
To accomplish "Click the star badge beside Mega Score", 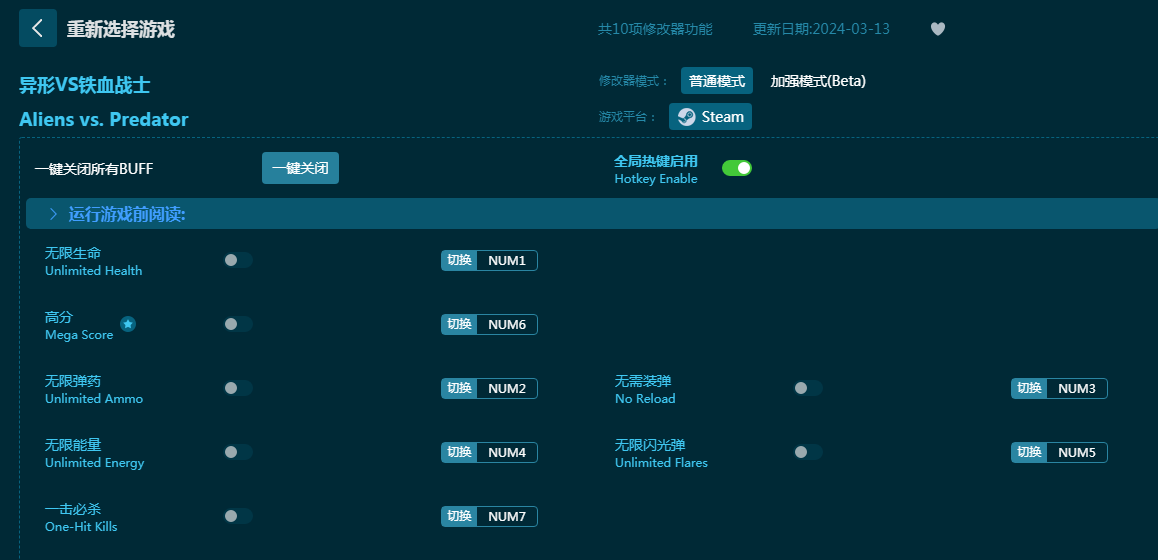I will (x=128, y=324).
